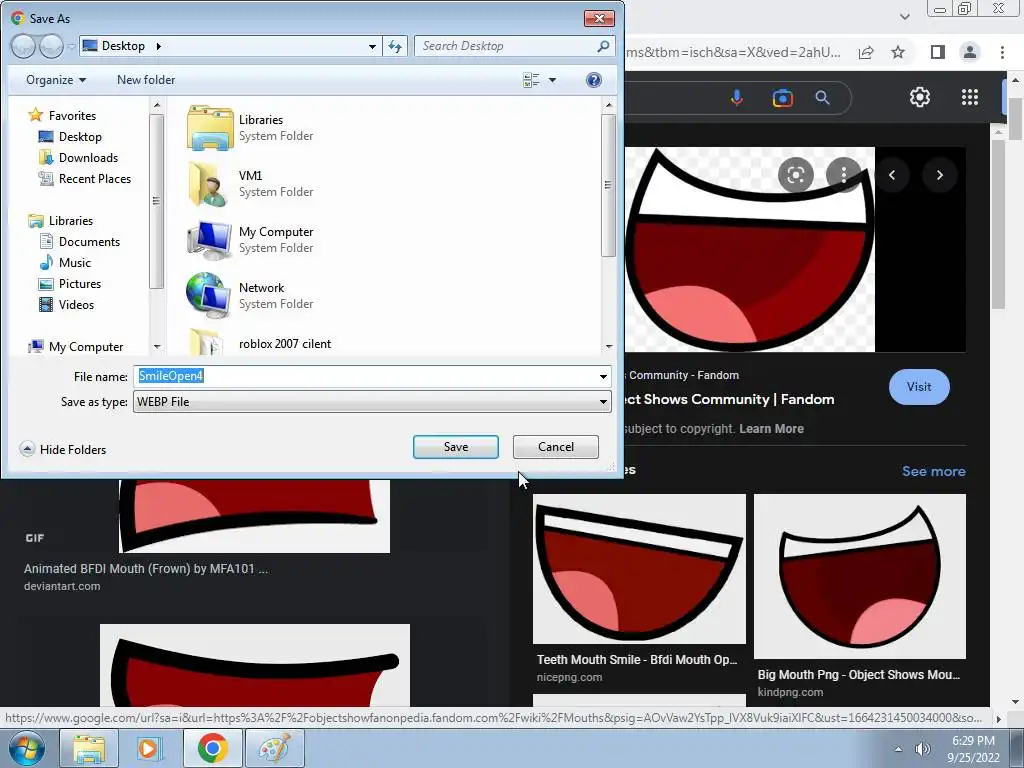
Task: Show hidden system tray icons
Action: click(x=898, y=749)
